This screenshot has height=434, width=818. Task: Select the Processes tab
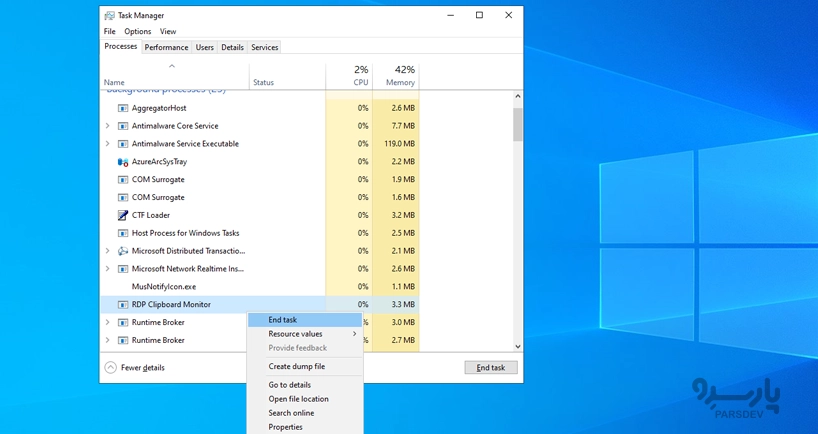121,46
